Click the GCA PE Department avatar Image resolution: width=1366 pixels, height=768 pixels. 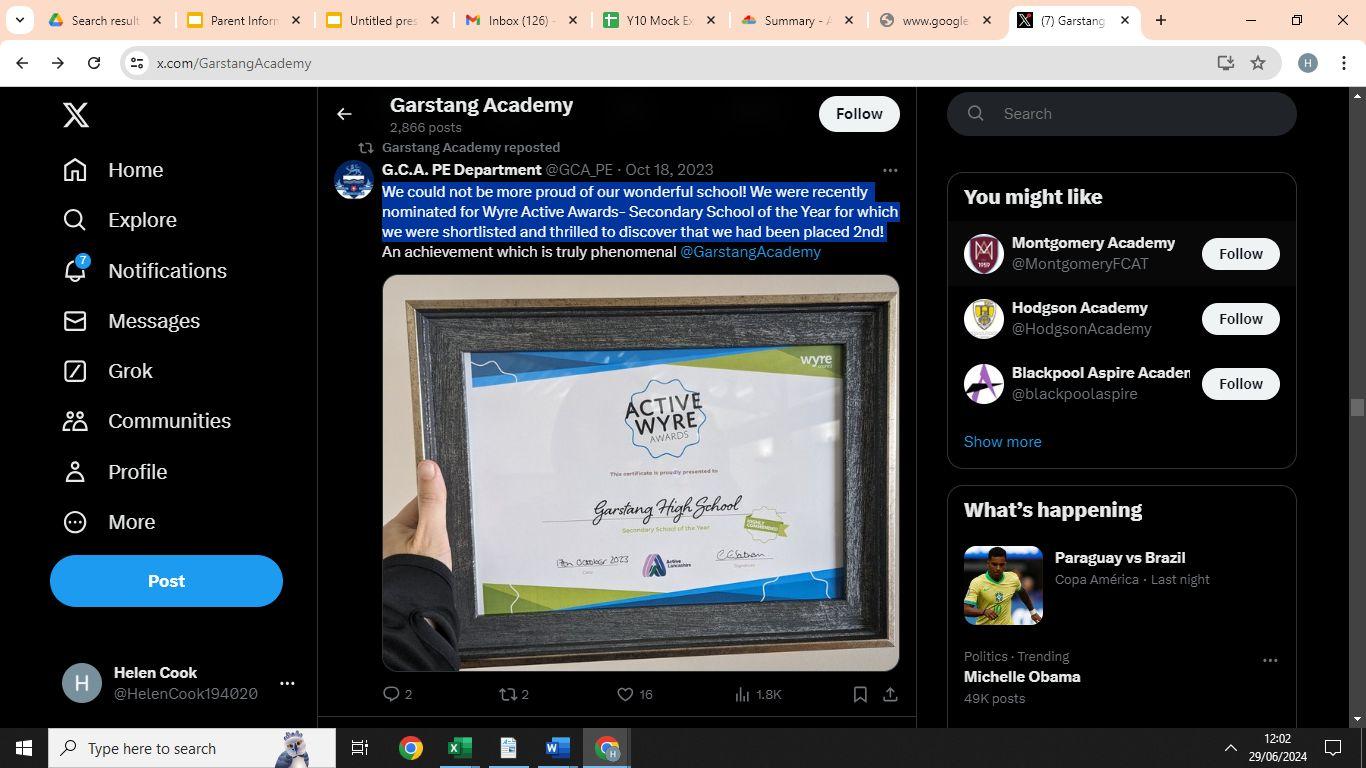[354, 180]
